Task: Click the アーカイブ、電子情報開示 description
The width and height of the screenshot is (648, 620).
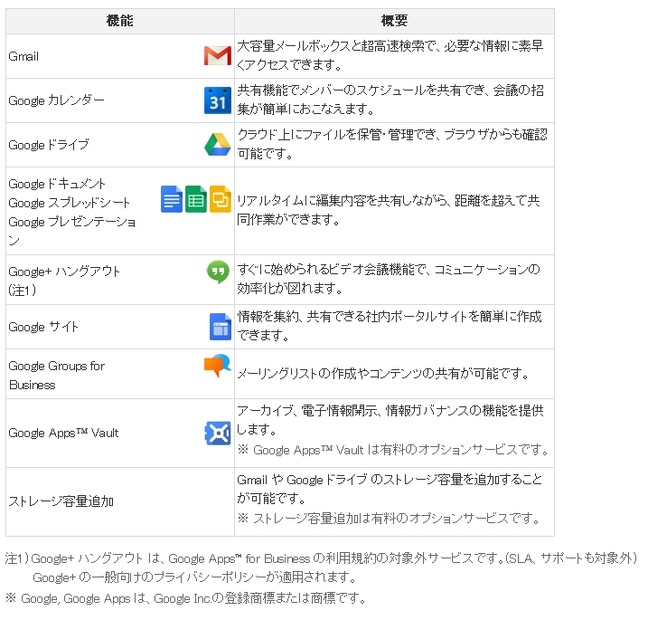Action: (x=390, y=420)
